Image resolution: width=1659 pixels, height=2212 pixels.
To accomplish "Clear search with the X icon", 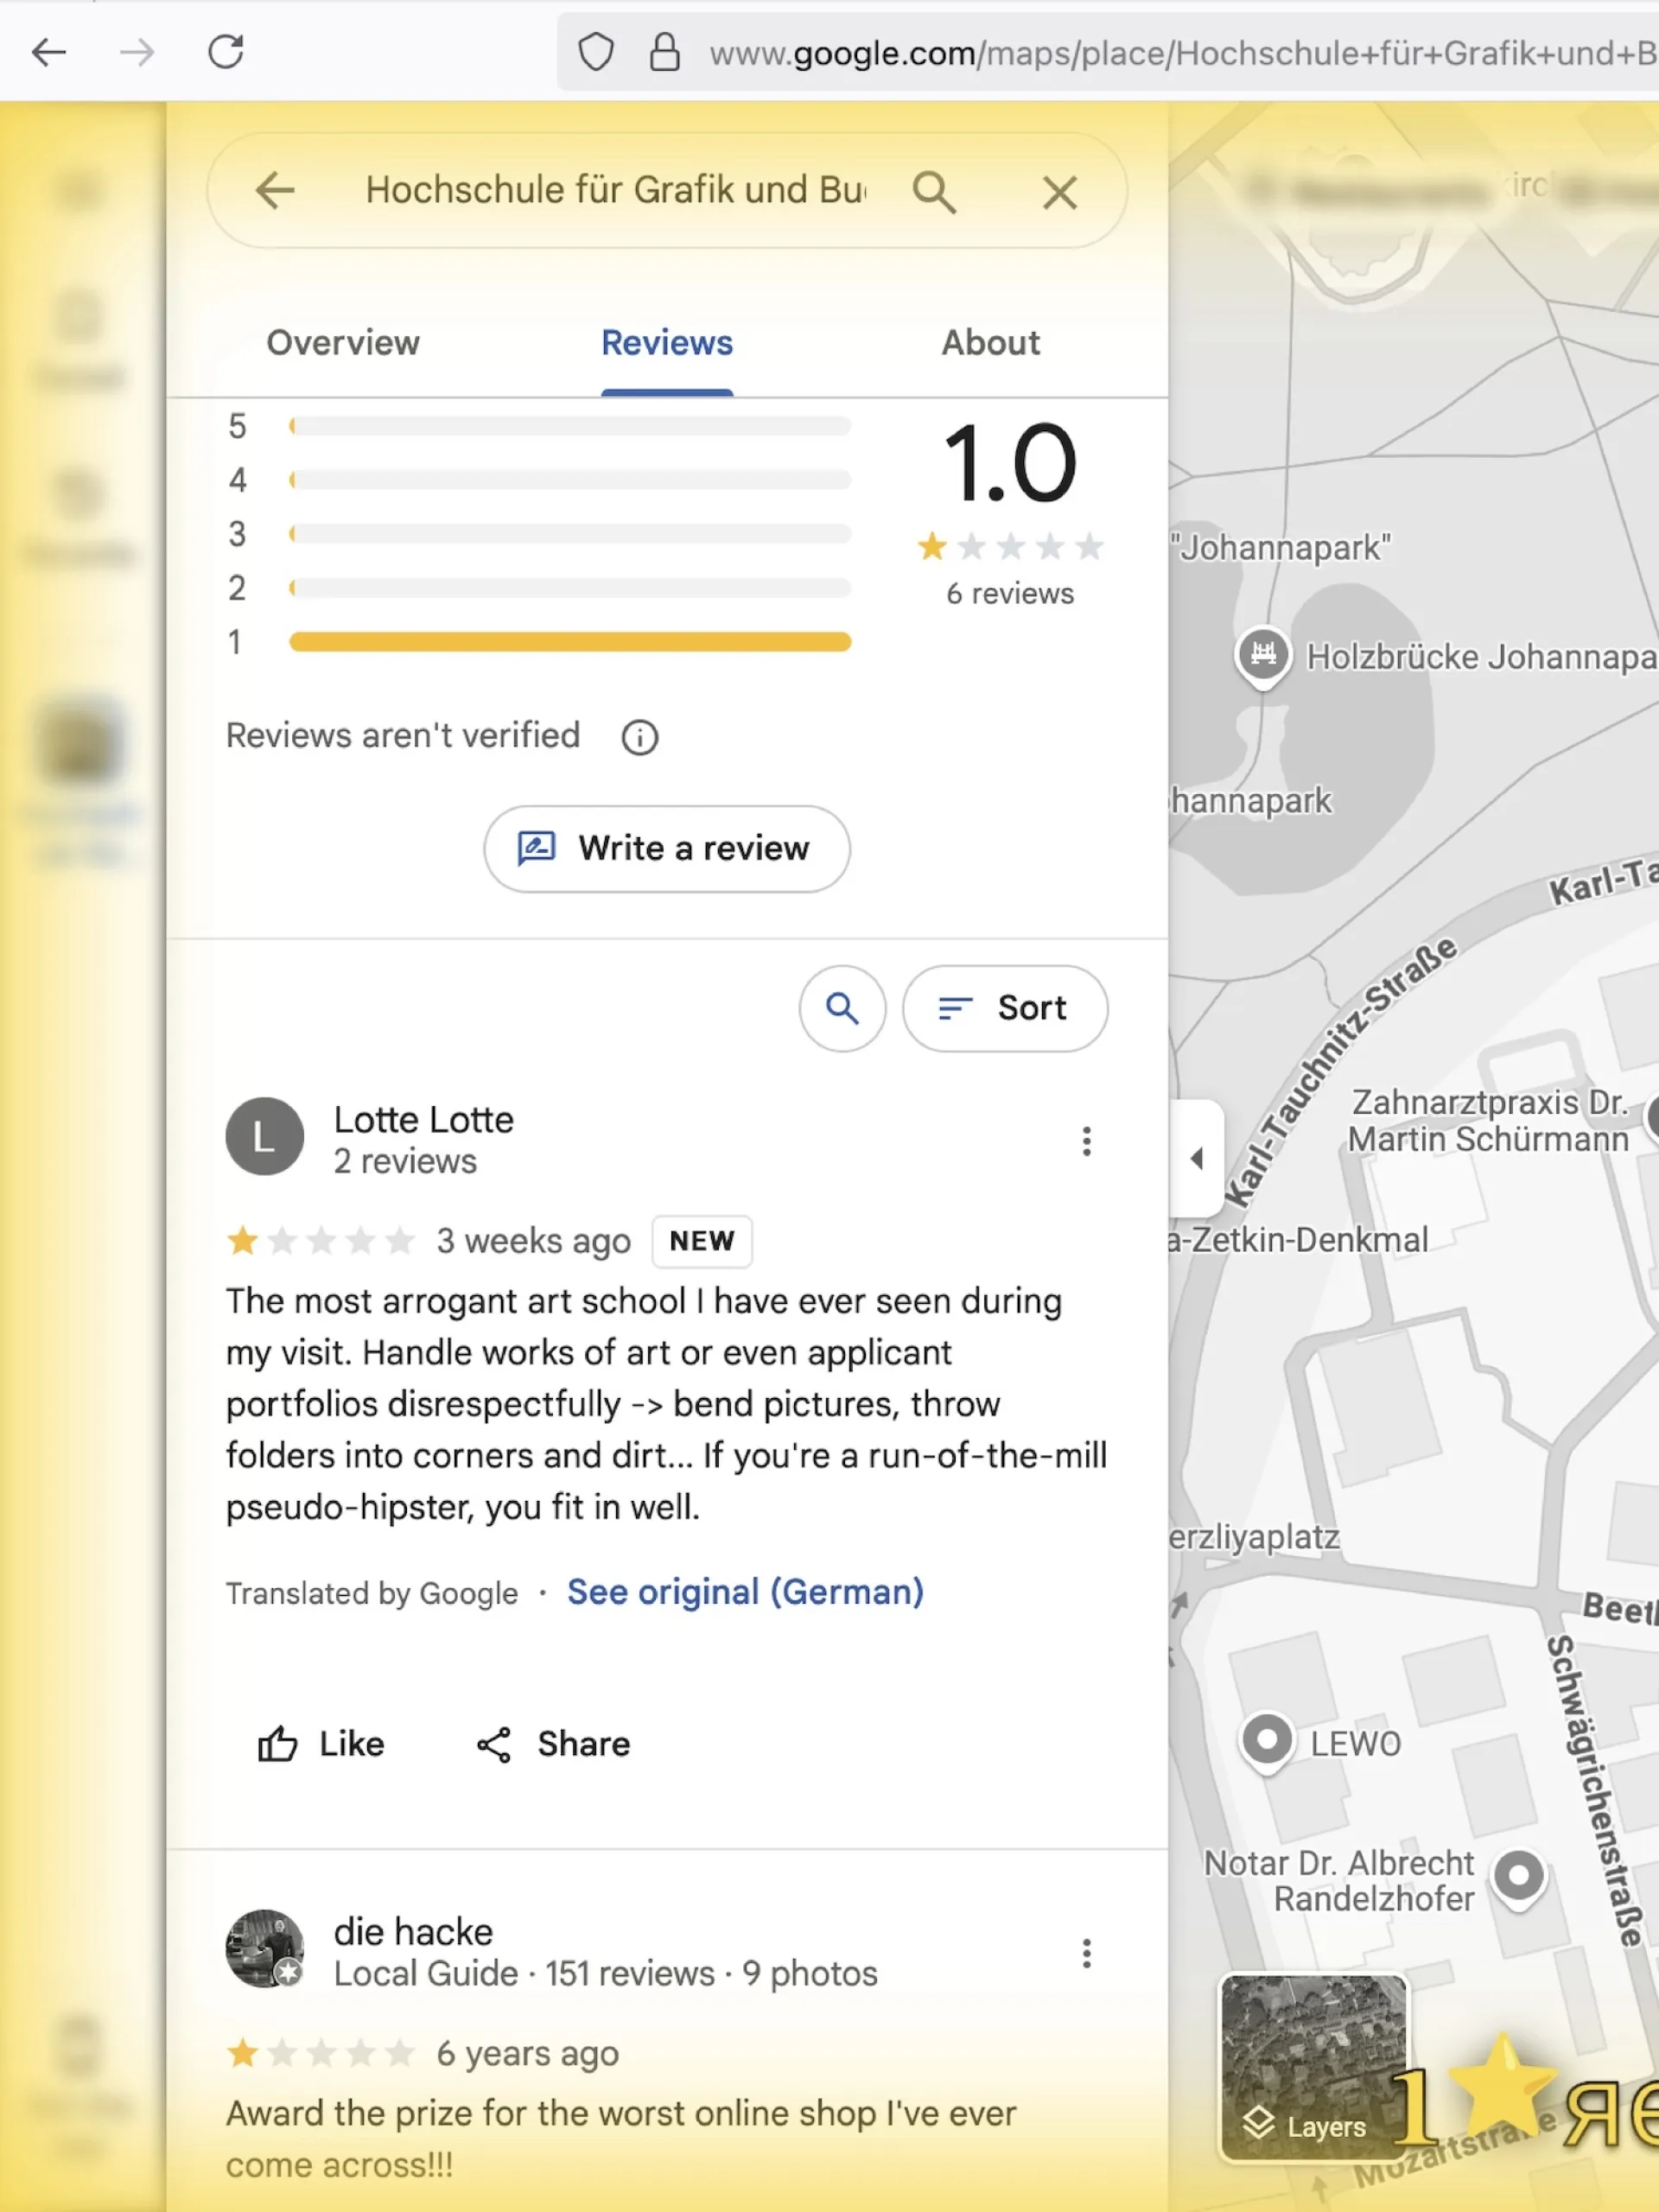I will coord(1059,192).
